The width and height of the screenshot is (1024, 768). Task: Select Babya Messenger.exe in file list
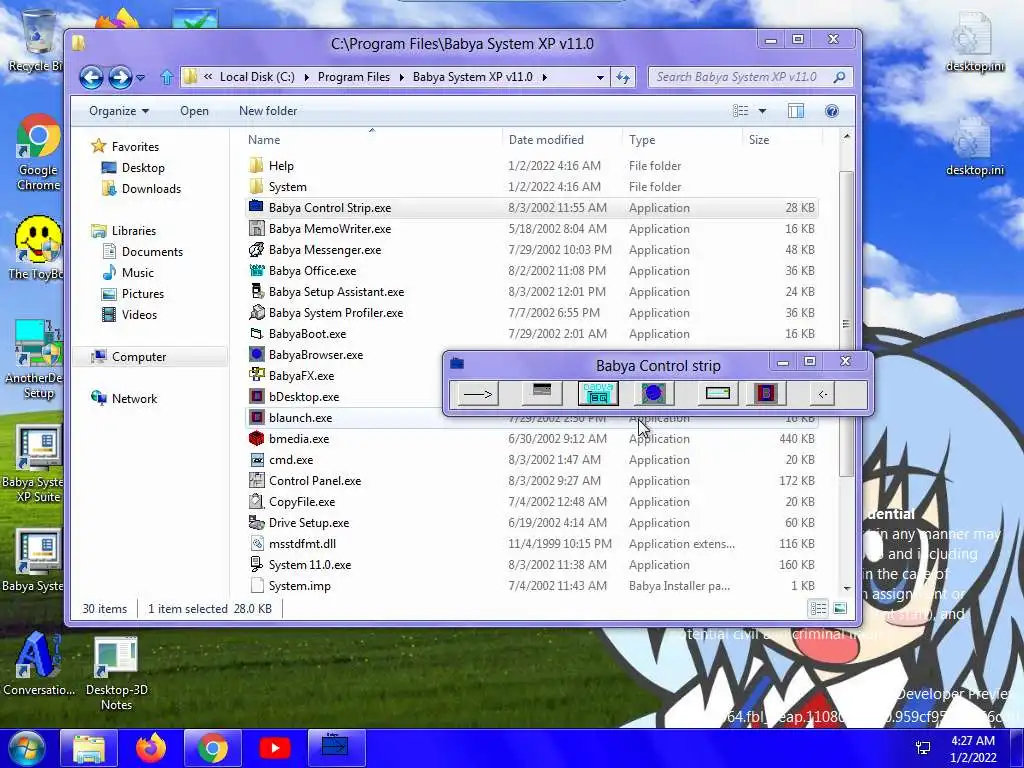pyautogui.click(x=532, y=249)
